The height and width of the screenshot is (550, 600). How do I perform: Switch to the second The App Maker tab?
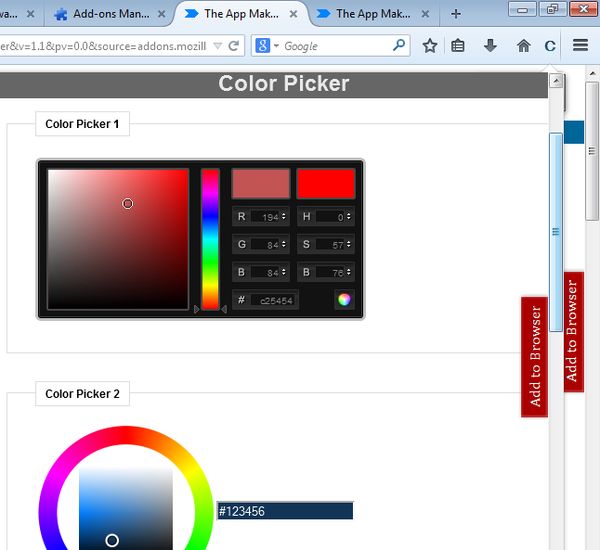pos(373,14)
